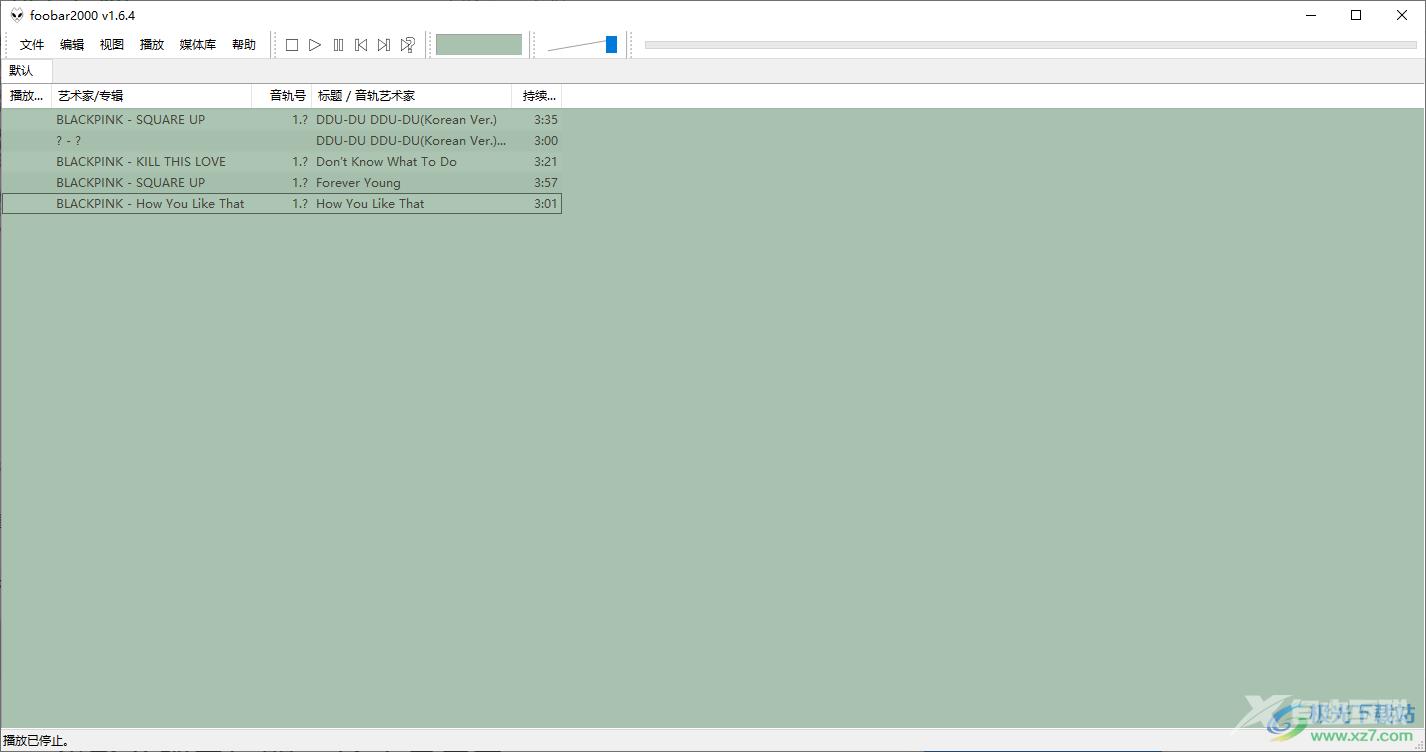Click the volume slider handle
This screenshot has height=752, width=1426.
point(611,44)
